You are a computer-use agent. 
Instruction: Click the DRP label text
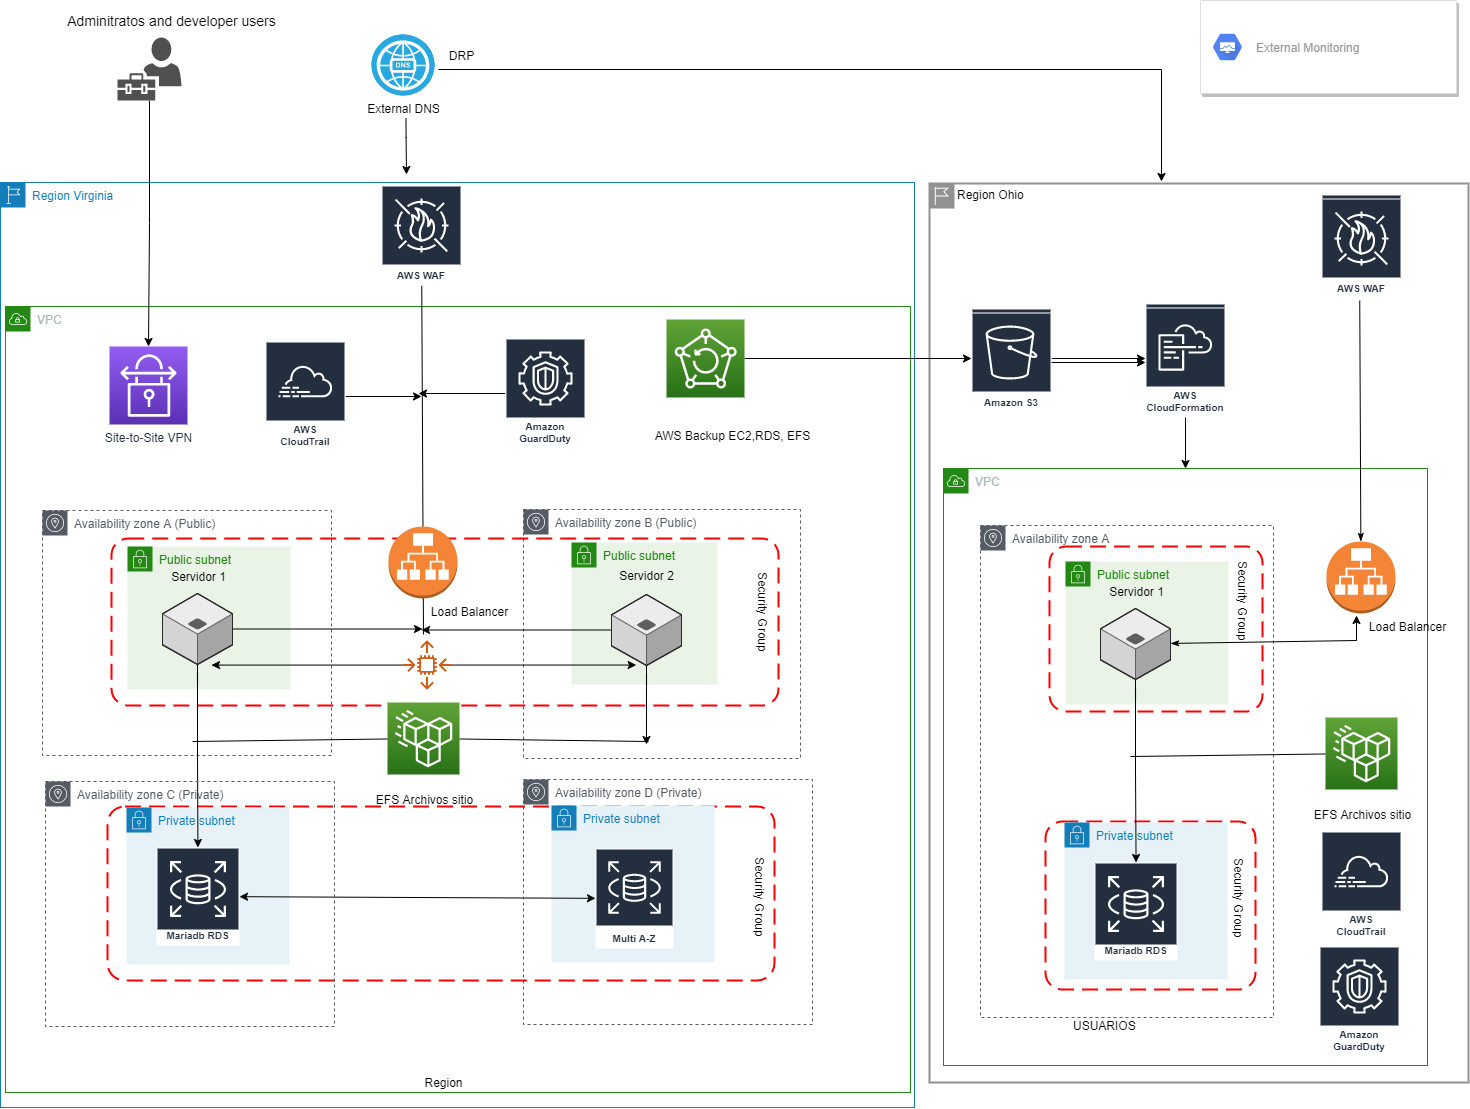point(461,56)
